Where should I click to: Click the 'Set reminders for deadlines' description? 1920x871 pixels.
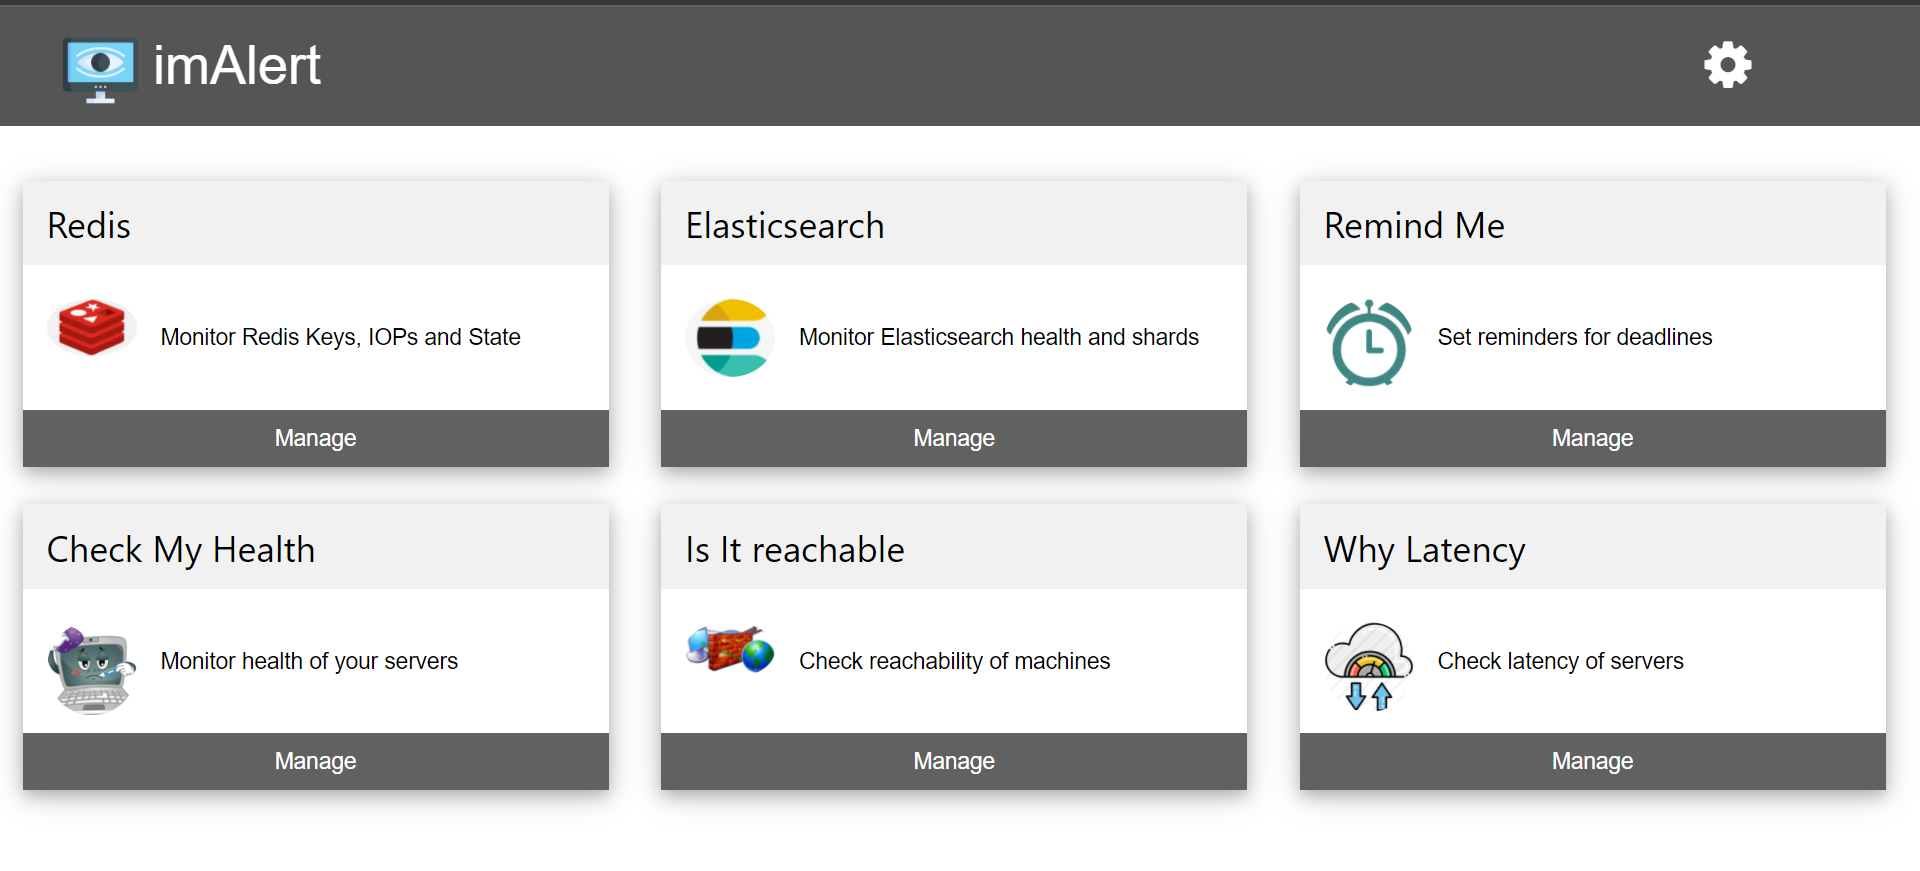1575,337
